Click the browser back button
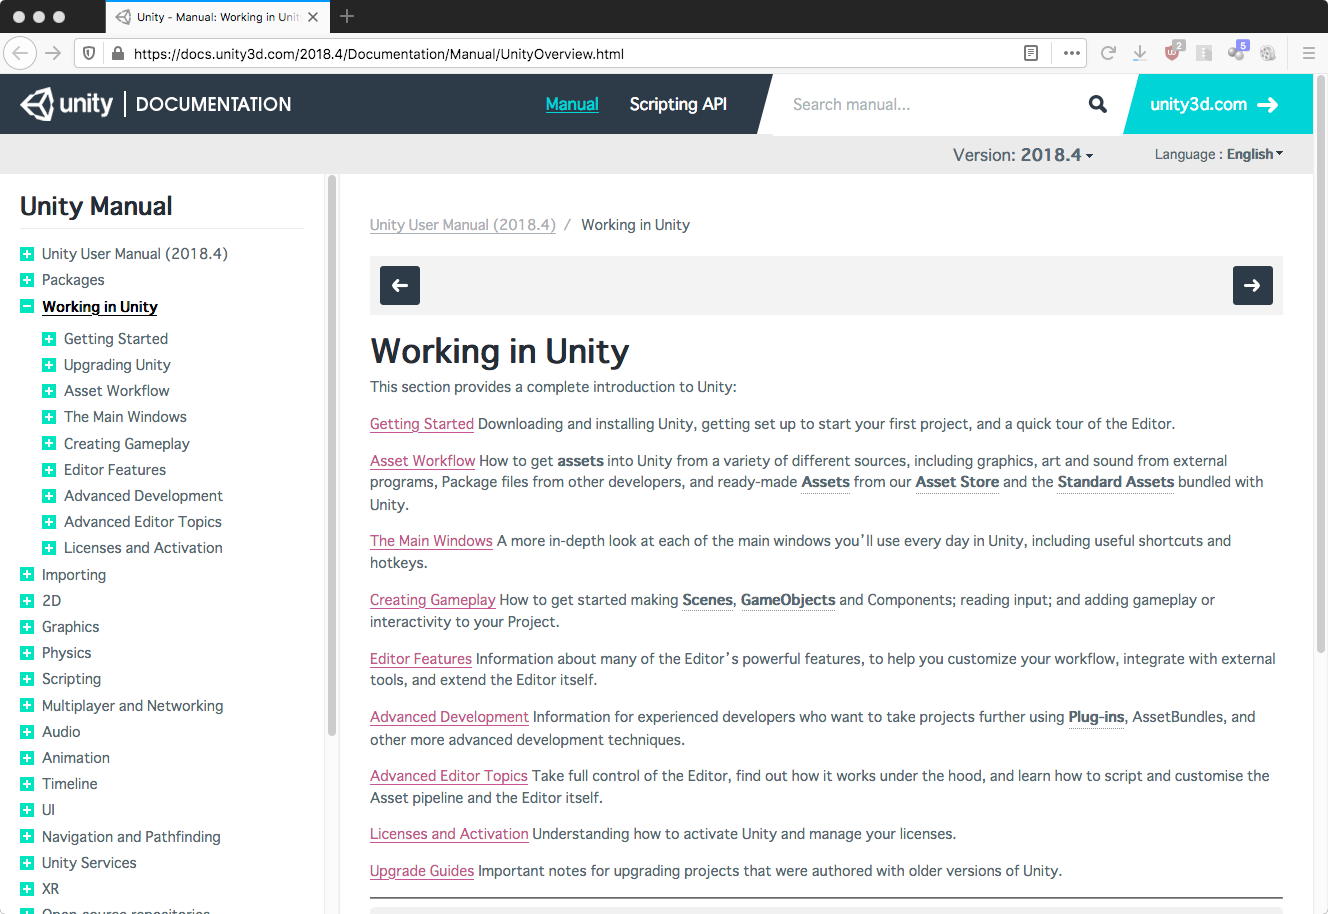 click(21, 53)
